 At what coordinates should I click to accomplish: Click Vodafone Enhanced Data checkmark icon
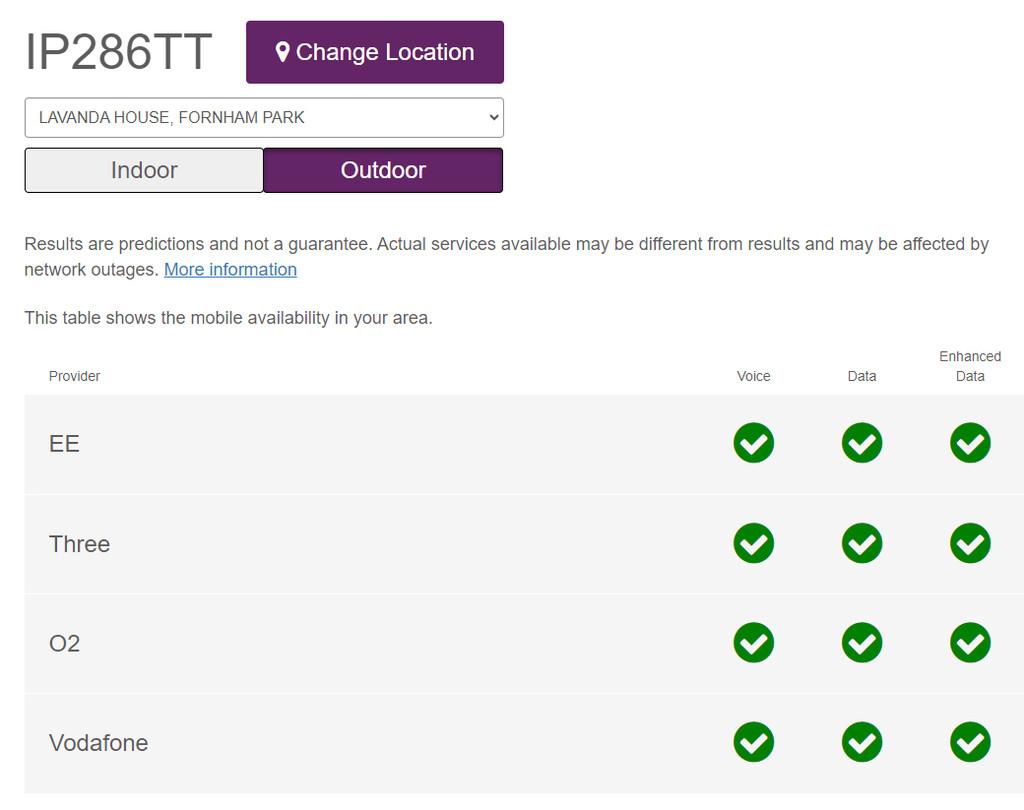[970, 742]
